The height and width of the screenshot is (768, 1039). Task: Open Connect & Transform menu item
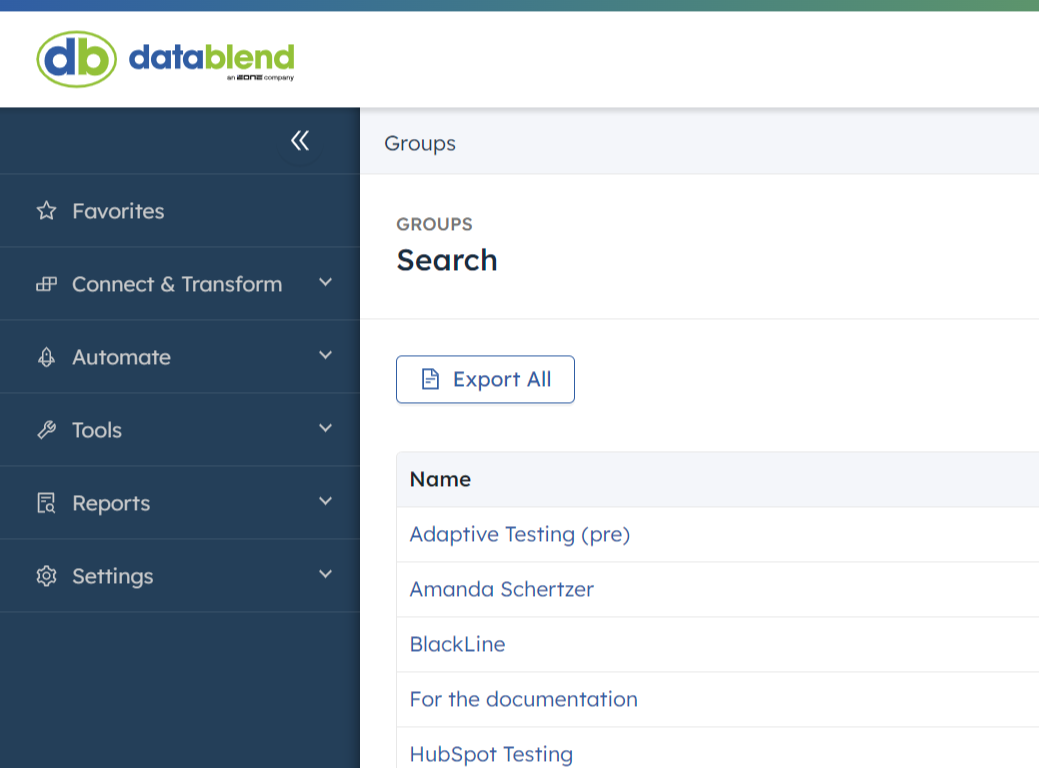tap(180, 284)
